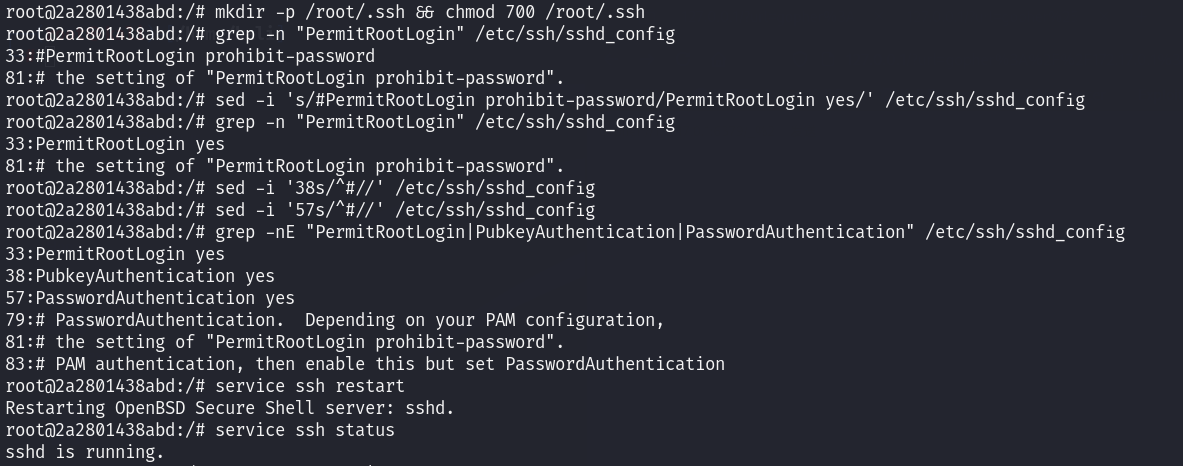Click line 79 mentioning PAM configuration
1183x466 pixels.
(x=335, y=320)
